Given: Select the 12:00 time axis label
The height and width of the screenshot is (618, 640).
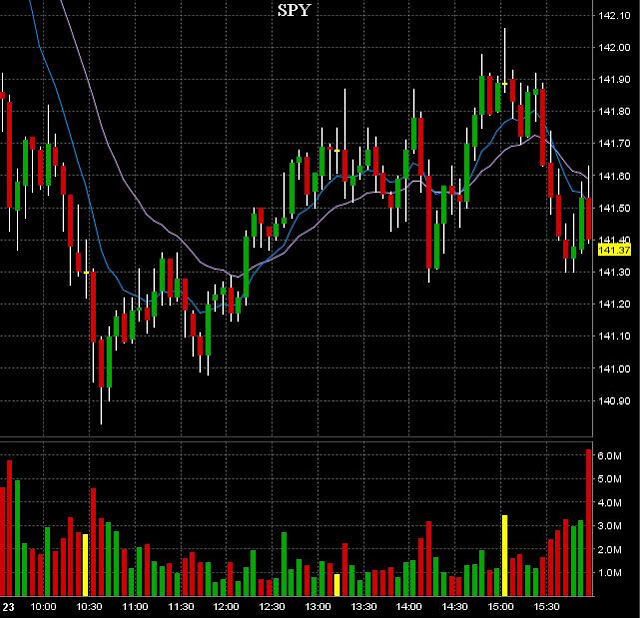Looking at the screenshot, I should pos(226,607).
